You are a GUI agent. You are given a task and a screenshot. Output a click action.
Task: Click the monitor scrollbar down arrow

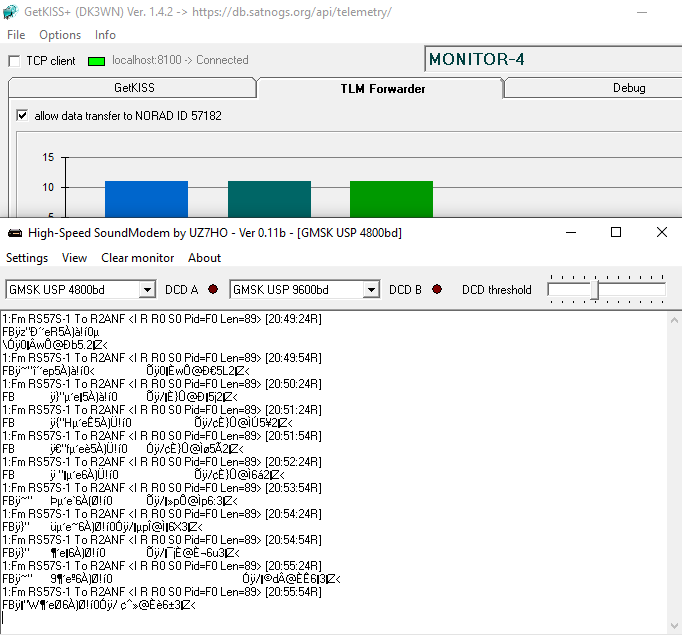coord(674,626)
